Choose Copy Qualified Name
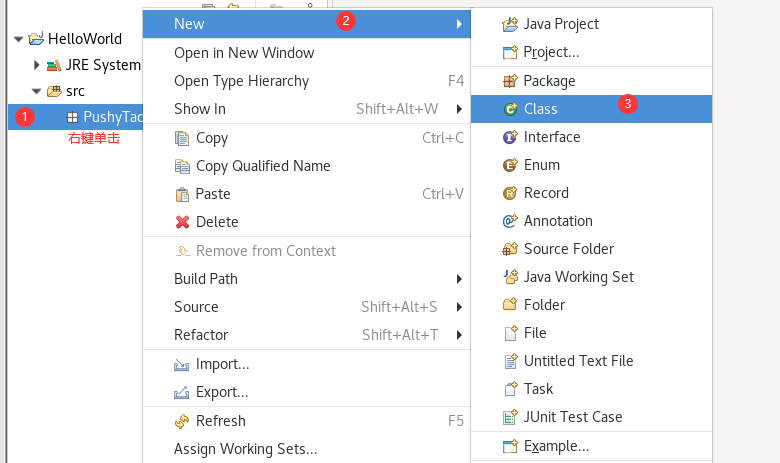 pos(263,166)
